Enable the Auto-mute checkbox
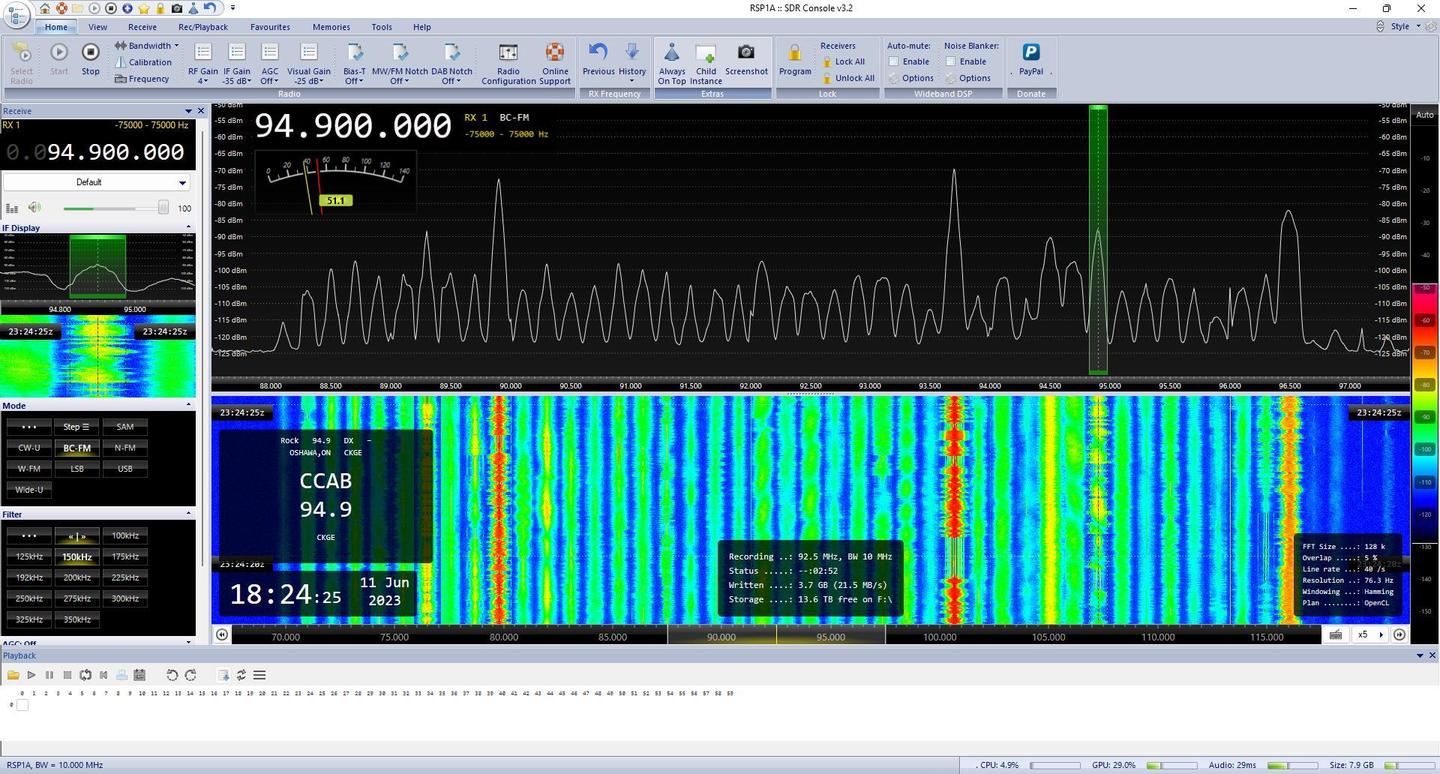Screen dimensions: 1440x774 (x=894, y=61)
